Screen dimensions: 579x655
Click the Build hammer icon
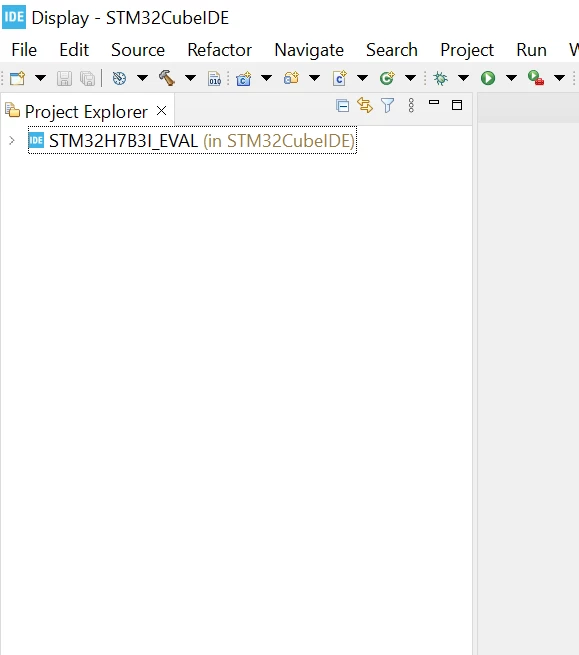point(167,78)
